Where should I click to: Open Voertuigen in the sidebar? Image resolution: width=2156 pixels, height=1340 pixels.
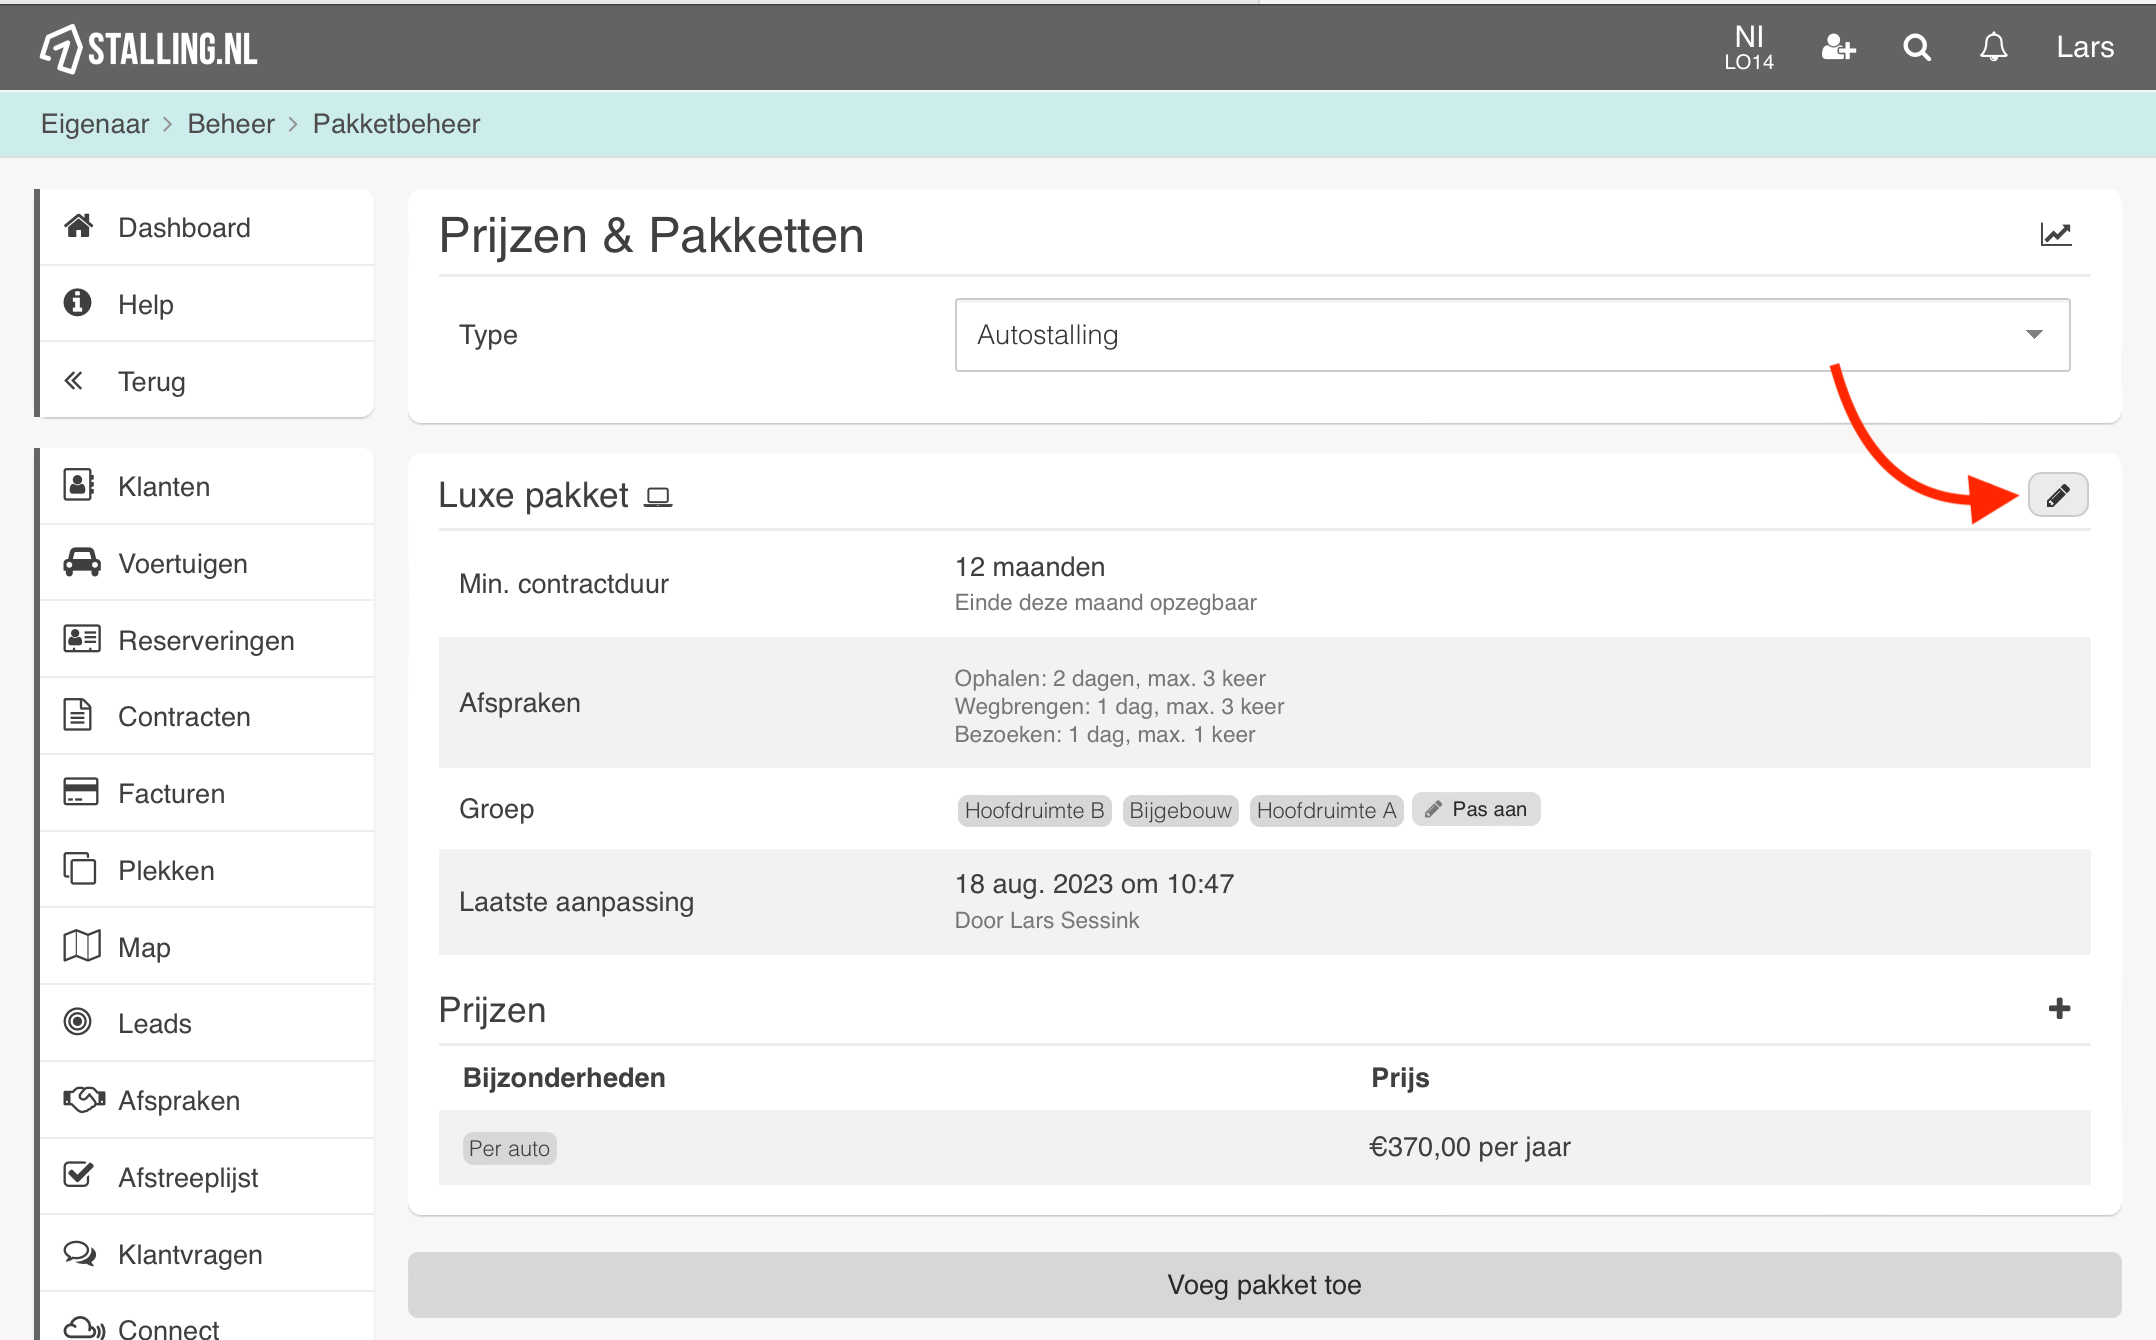[x=182, y=563]
